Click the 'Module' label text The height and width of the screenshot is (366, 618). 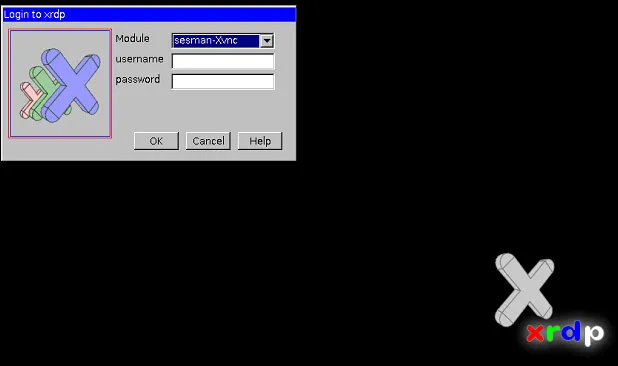tap(132, 39)
